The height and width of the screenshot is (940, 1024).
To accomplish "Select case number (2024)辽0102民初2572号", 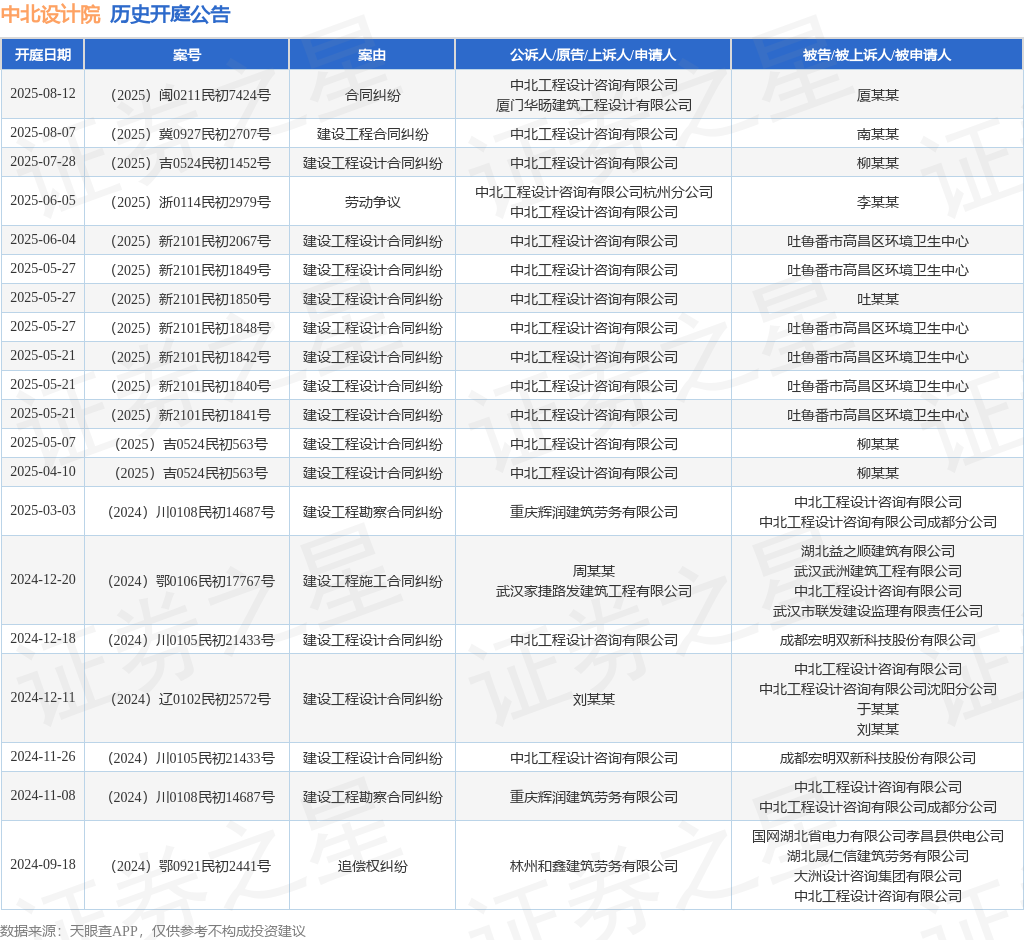I will (187, 700).
